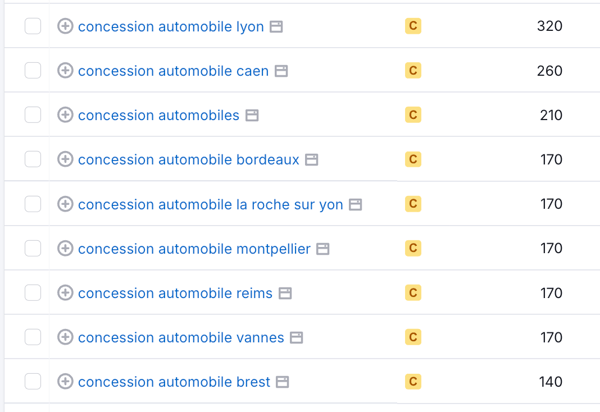The height and width of the screenshot is (412, 600).
Task: Click SERP icon beside concession automobile montpellier
Action: (323, 249)
